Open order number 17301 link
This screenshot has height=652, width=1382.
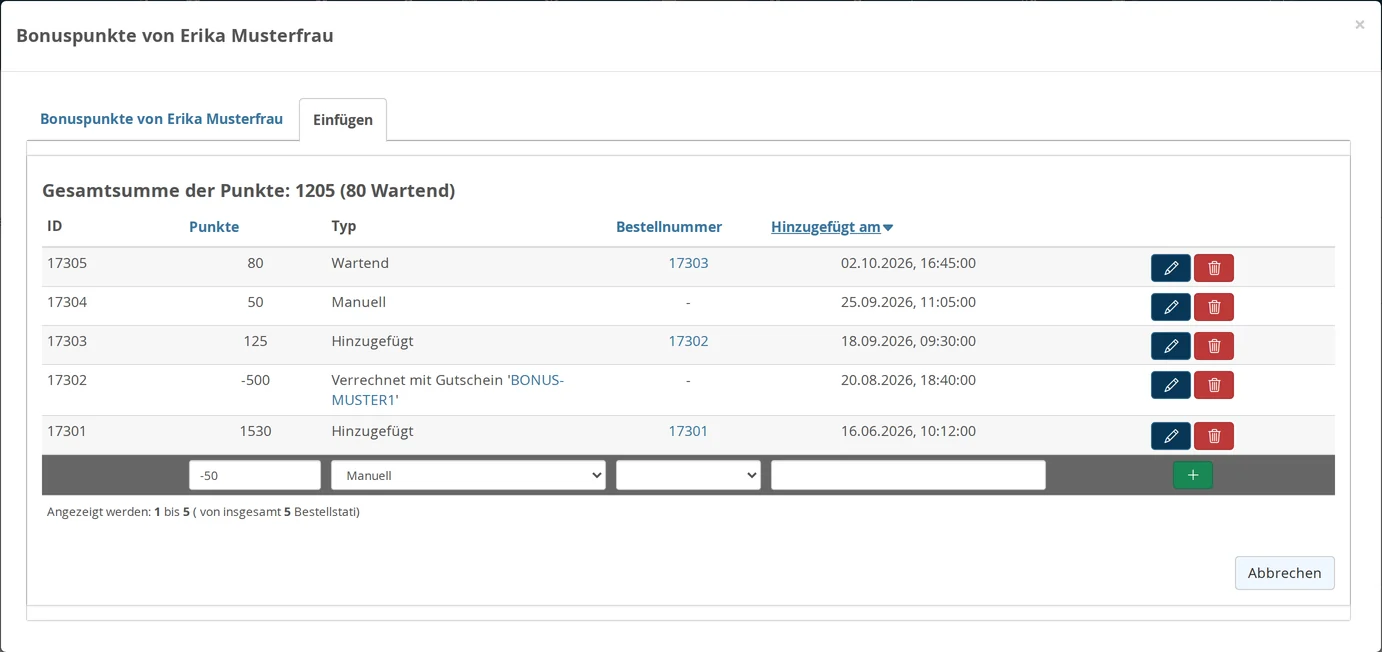pyautogui.click(x=688, y=431)
